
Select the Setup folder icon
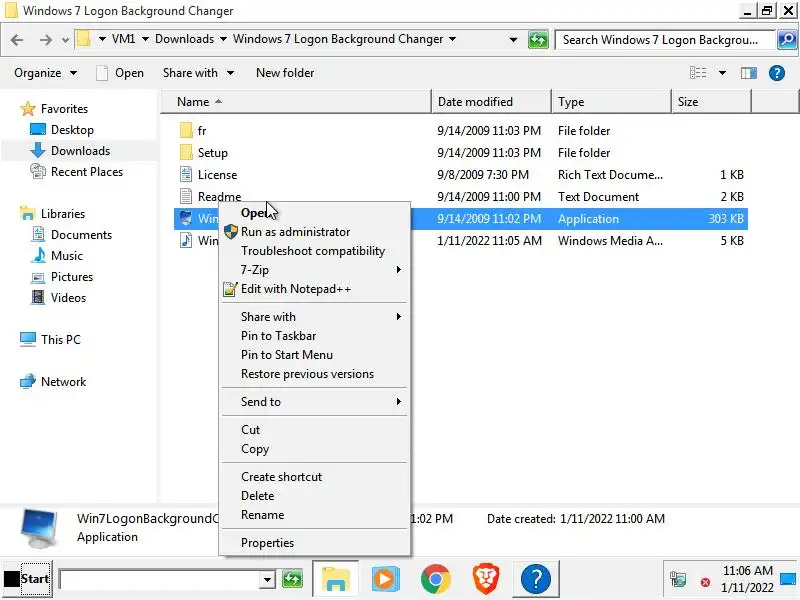(x=186, y=153)
